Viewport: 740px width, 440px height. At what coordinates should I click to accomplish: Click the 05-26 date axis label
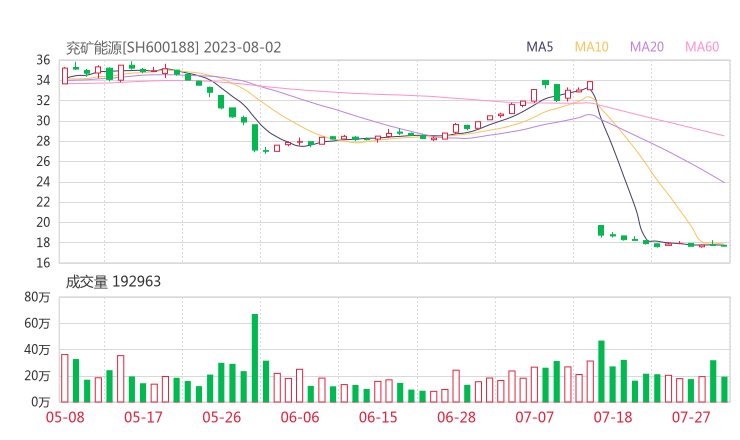point(222,417)
